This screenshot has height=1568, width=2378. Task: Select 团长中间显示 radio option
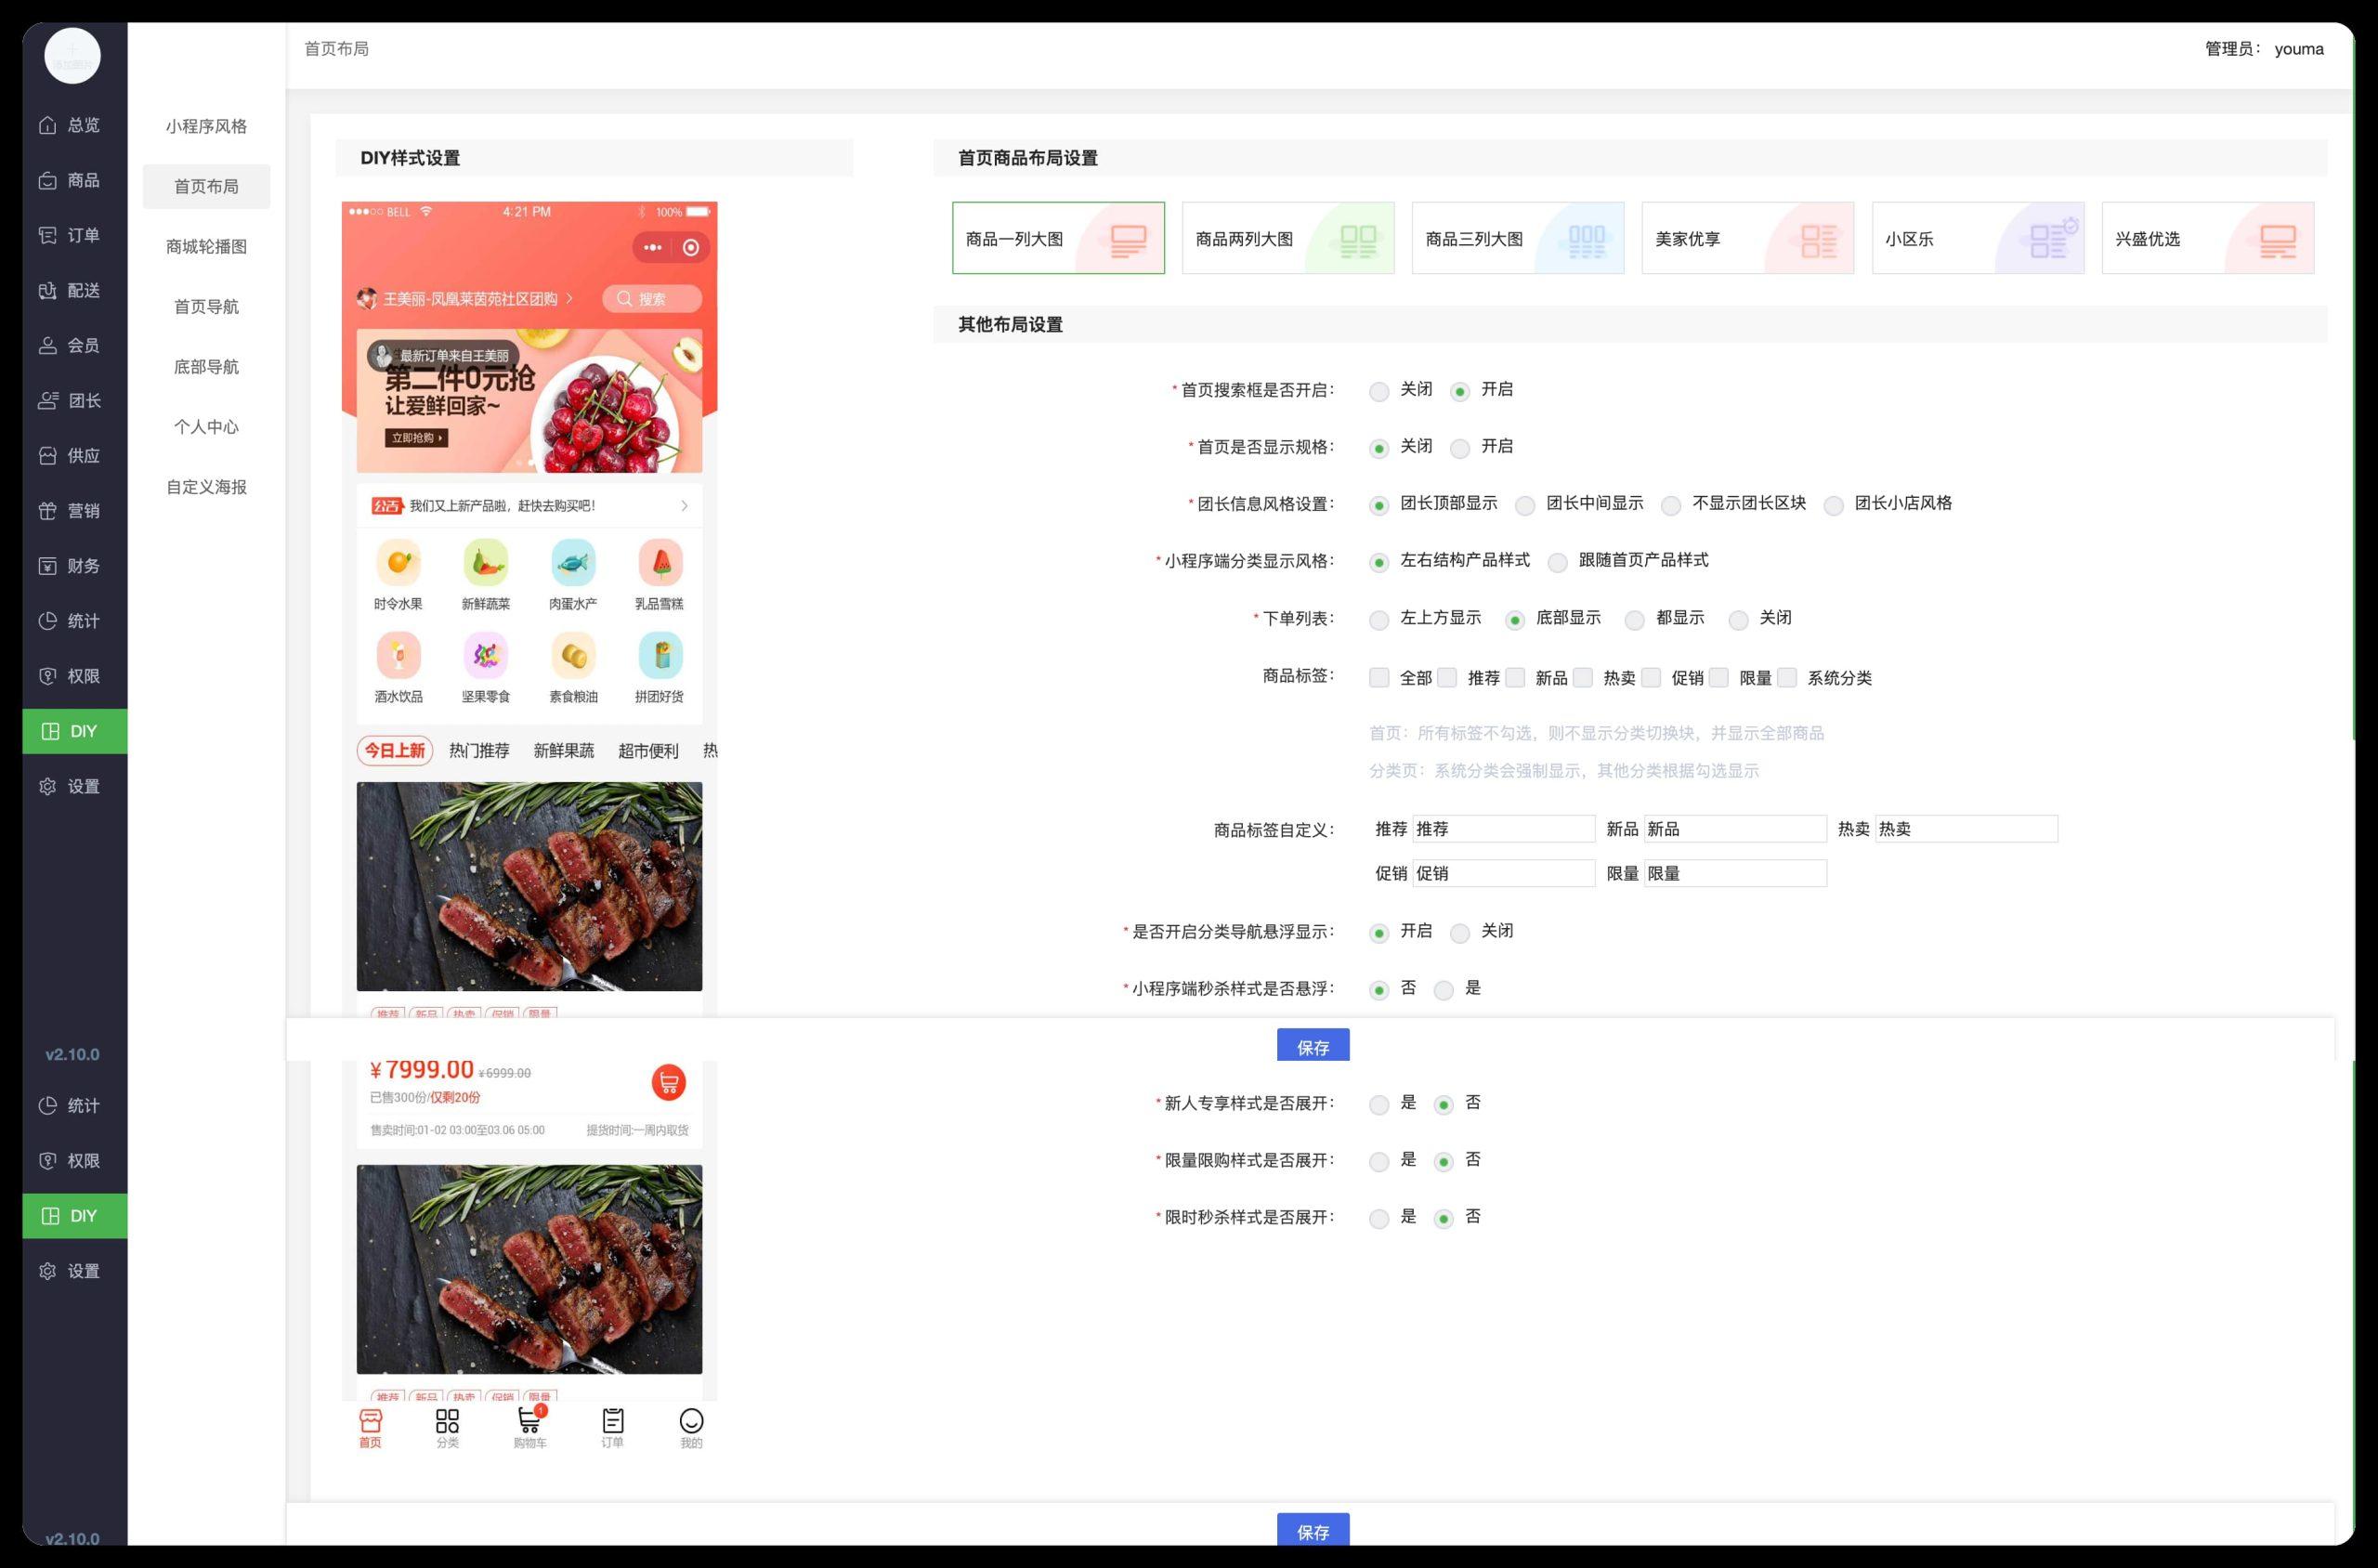[x=1525, y=505]
